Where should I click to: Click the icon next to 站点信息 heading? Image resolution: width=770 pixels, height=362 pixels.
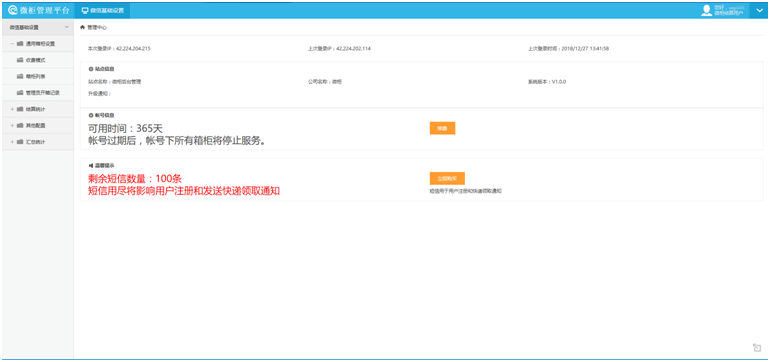tap(91, 69)
